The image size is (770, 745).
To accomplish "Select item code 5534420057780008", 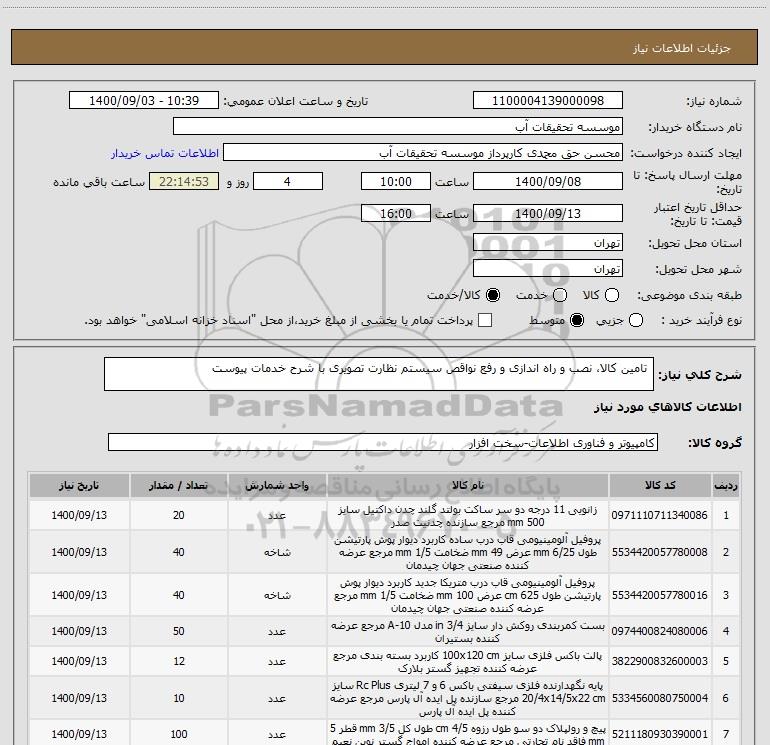I will [x=660, y=552].
